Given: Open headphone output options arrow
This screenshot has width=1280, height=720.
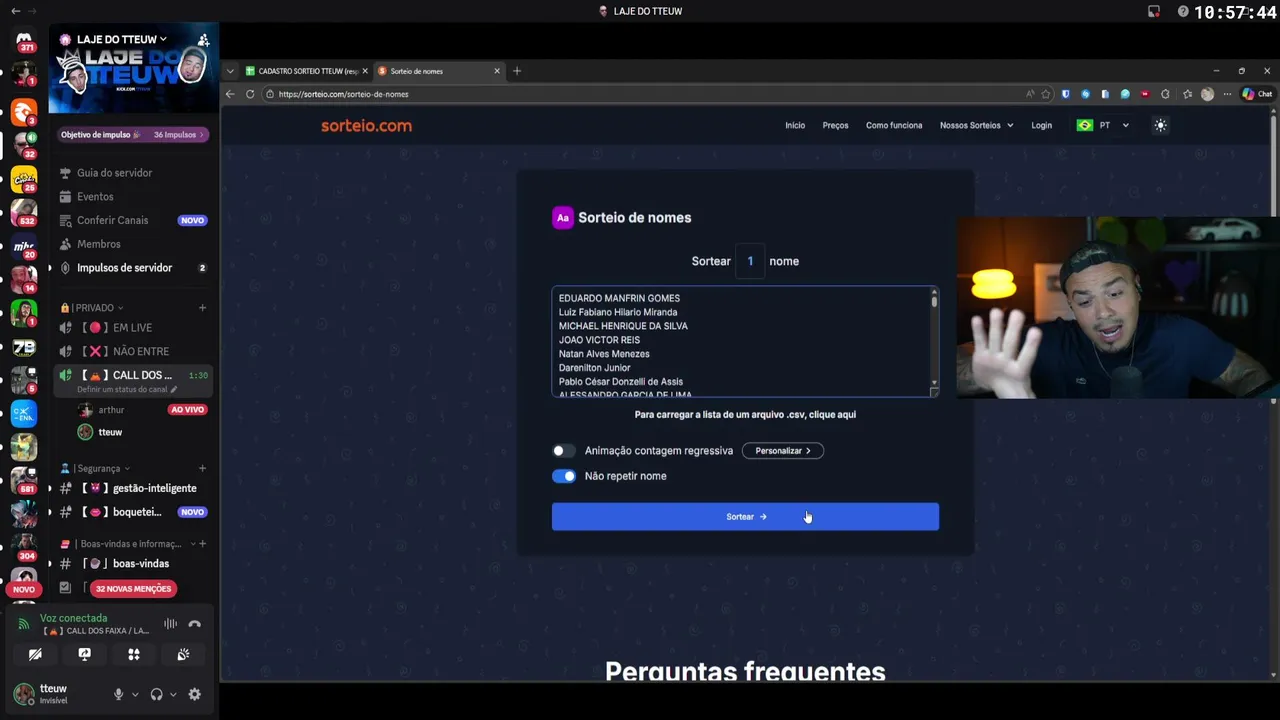Looking at the screenshot, I should (173, 694).
